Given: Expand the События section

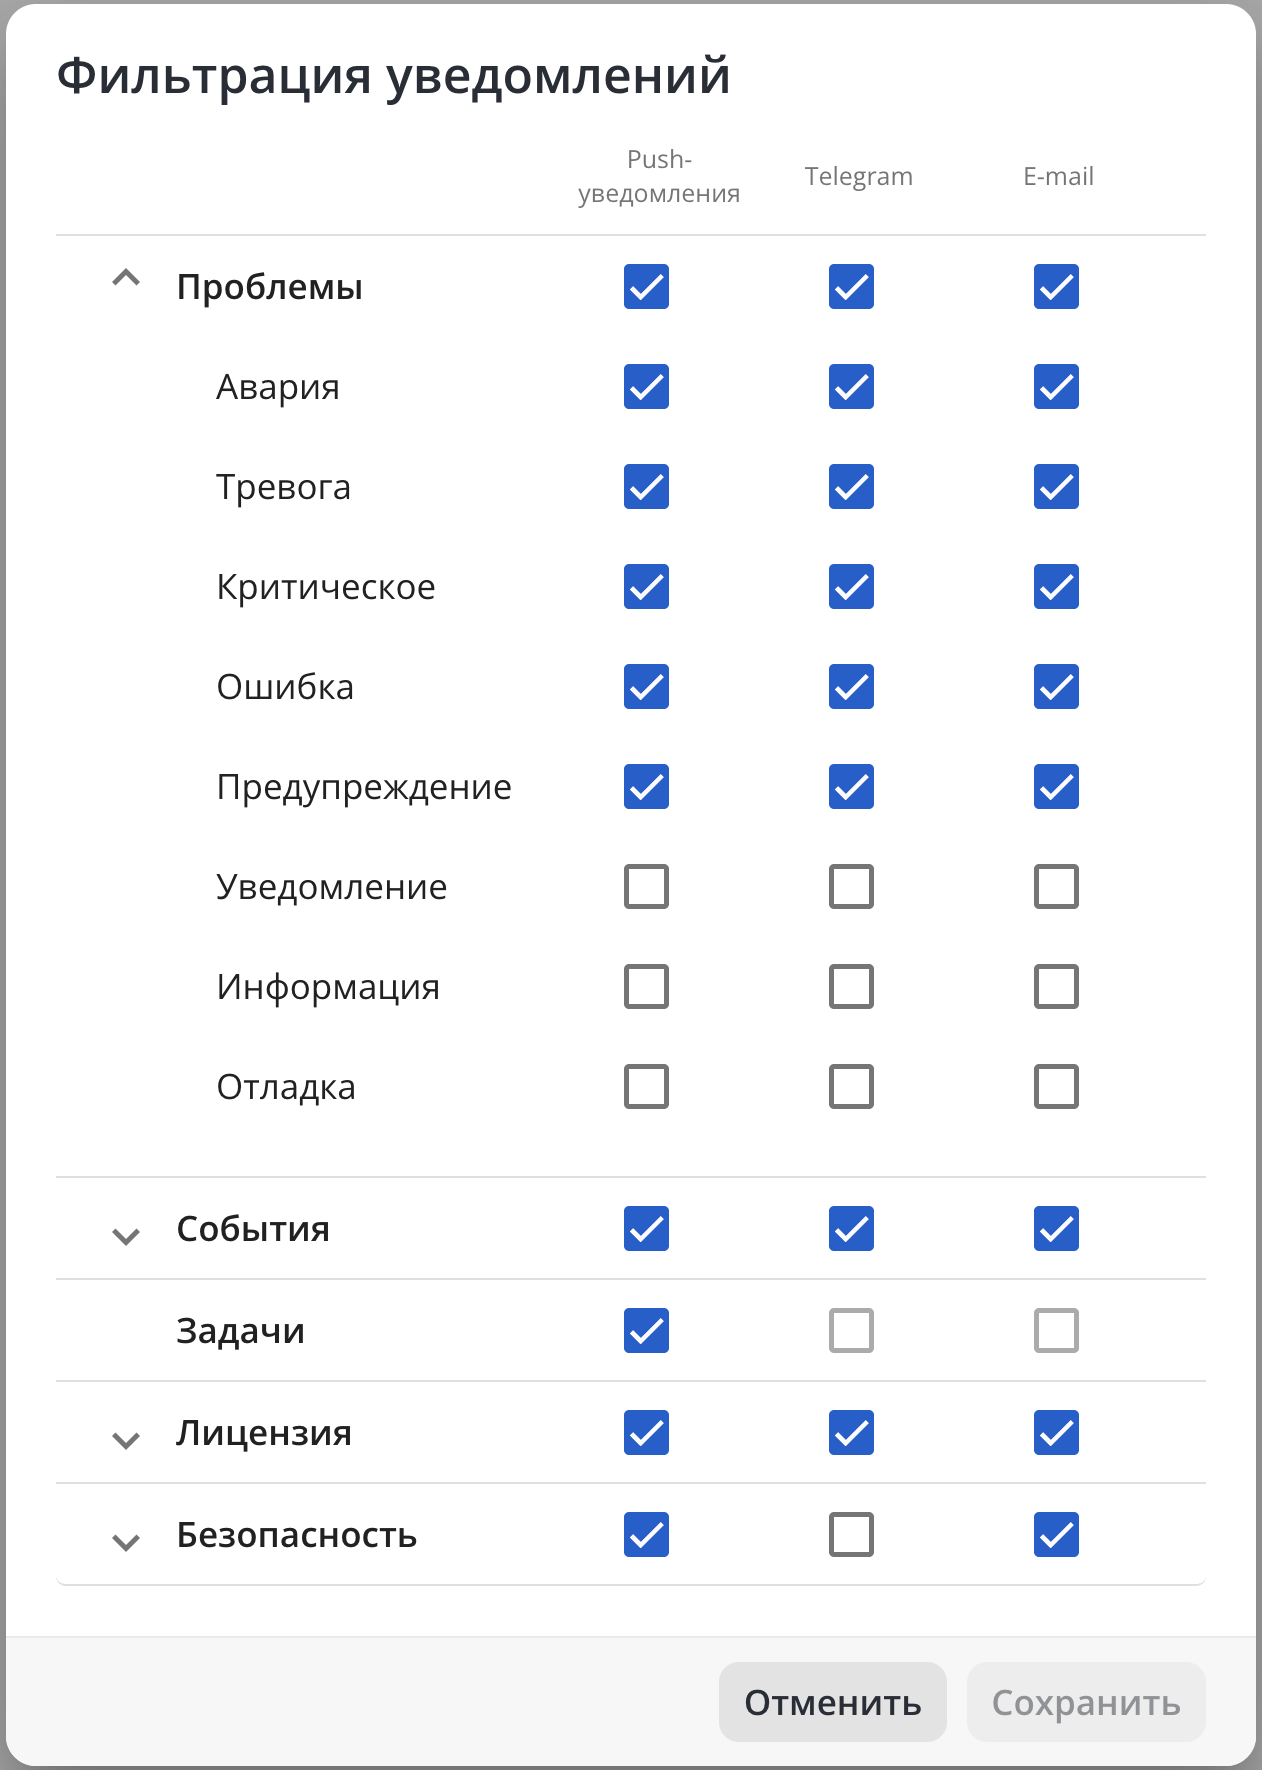Looking at the screenshot, I should [126, 1236].
